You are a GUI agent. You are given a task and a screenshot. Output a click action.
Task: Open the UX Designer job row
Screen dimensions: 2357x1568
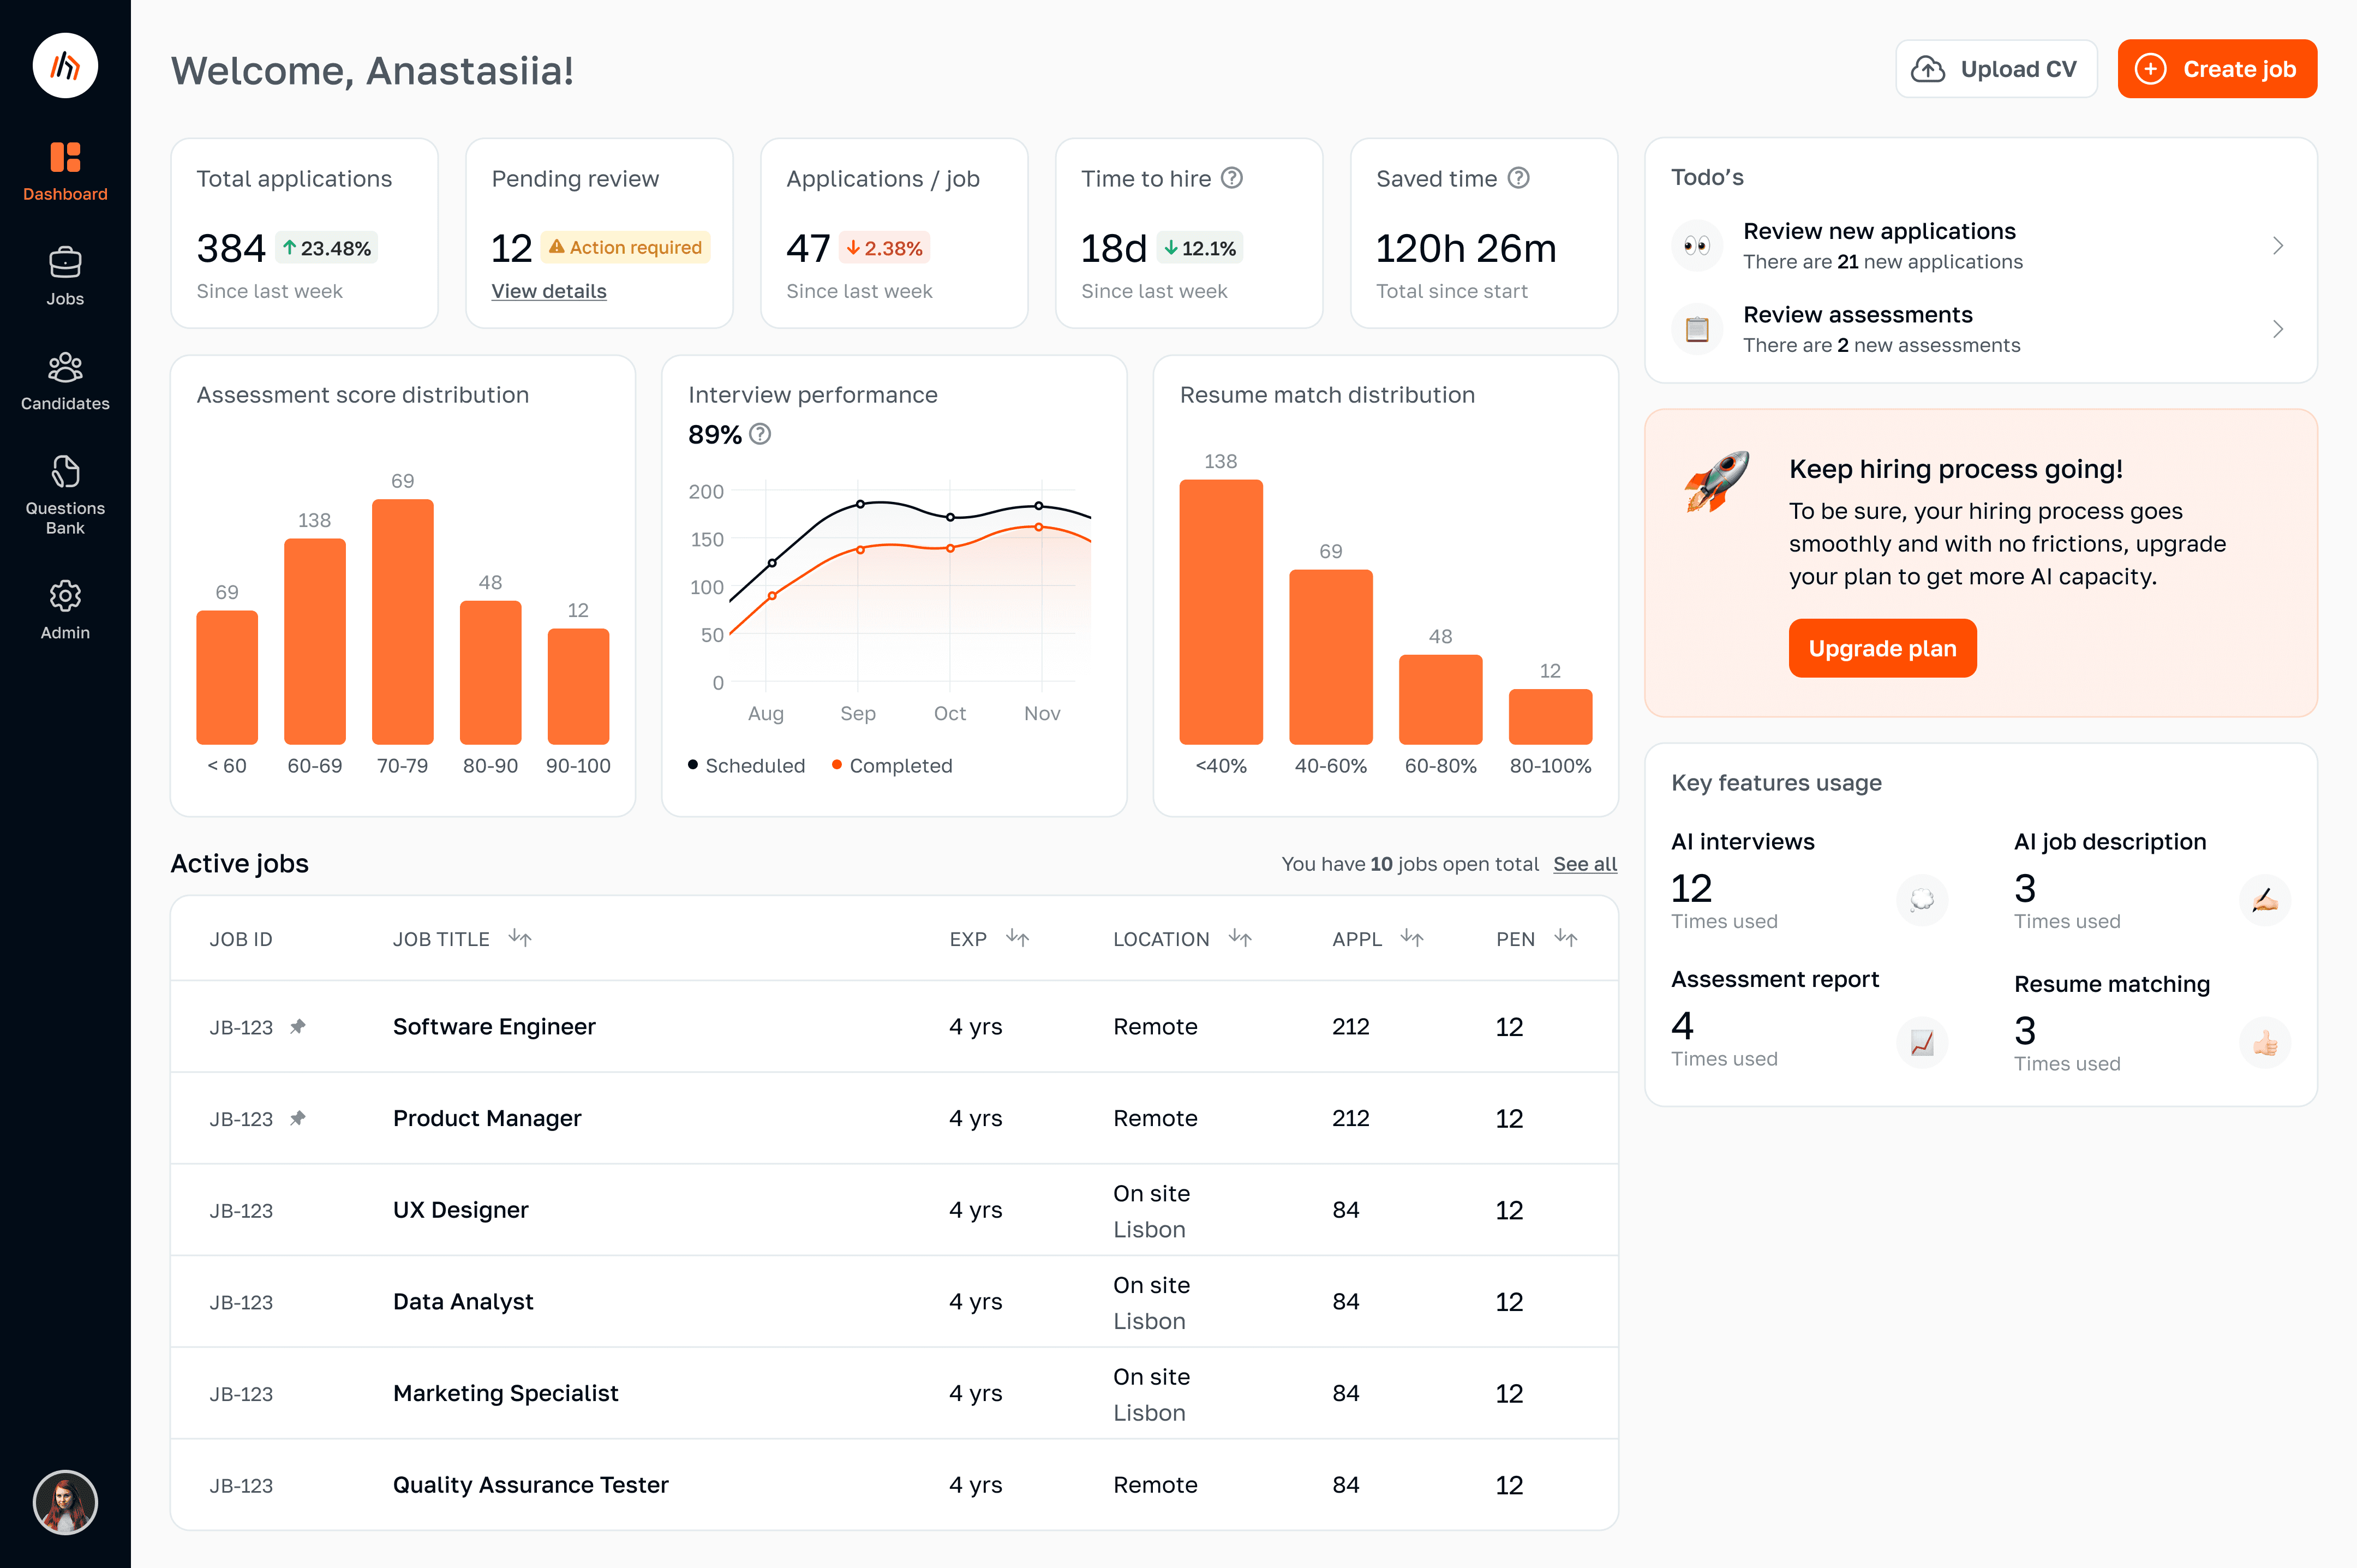click(x=894, y=1210)
